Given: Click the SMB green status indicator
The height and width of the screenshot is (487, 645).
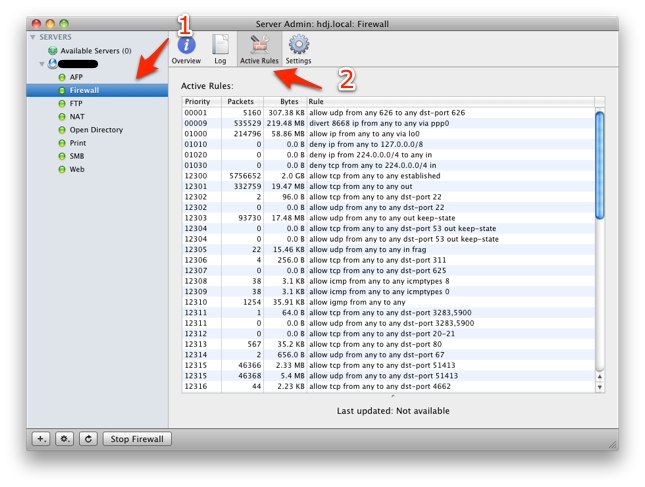Looking at the screenshot, I should [62, 156].
